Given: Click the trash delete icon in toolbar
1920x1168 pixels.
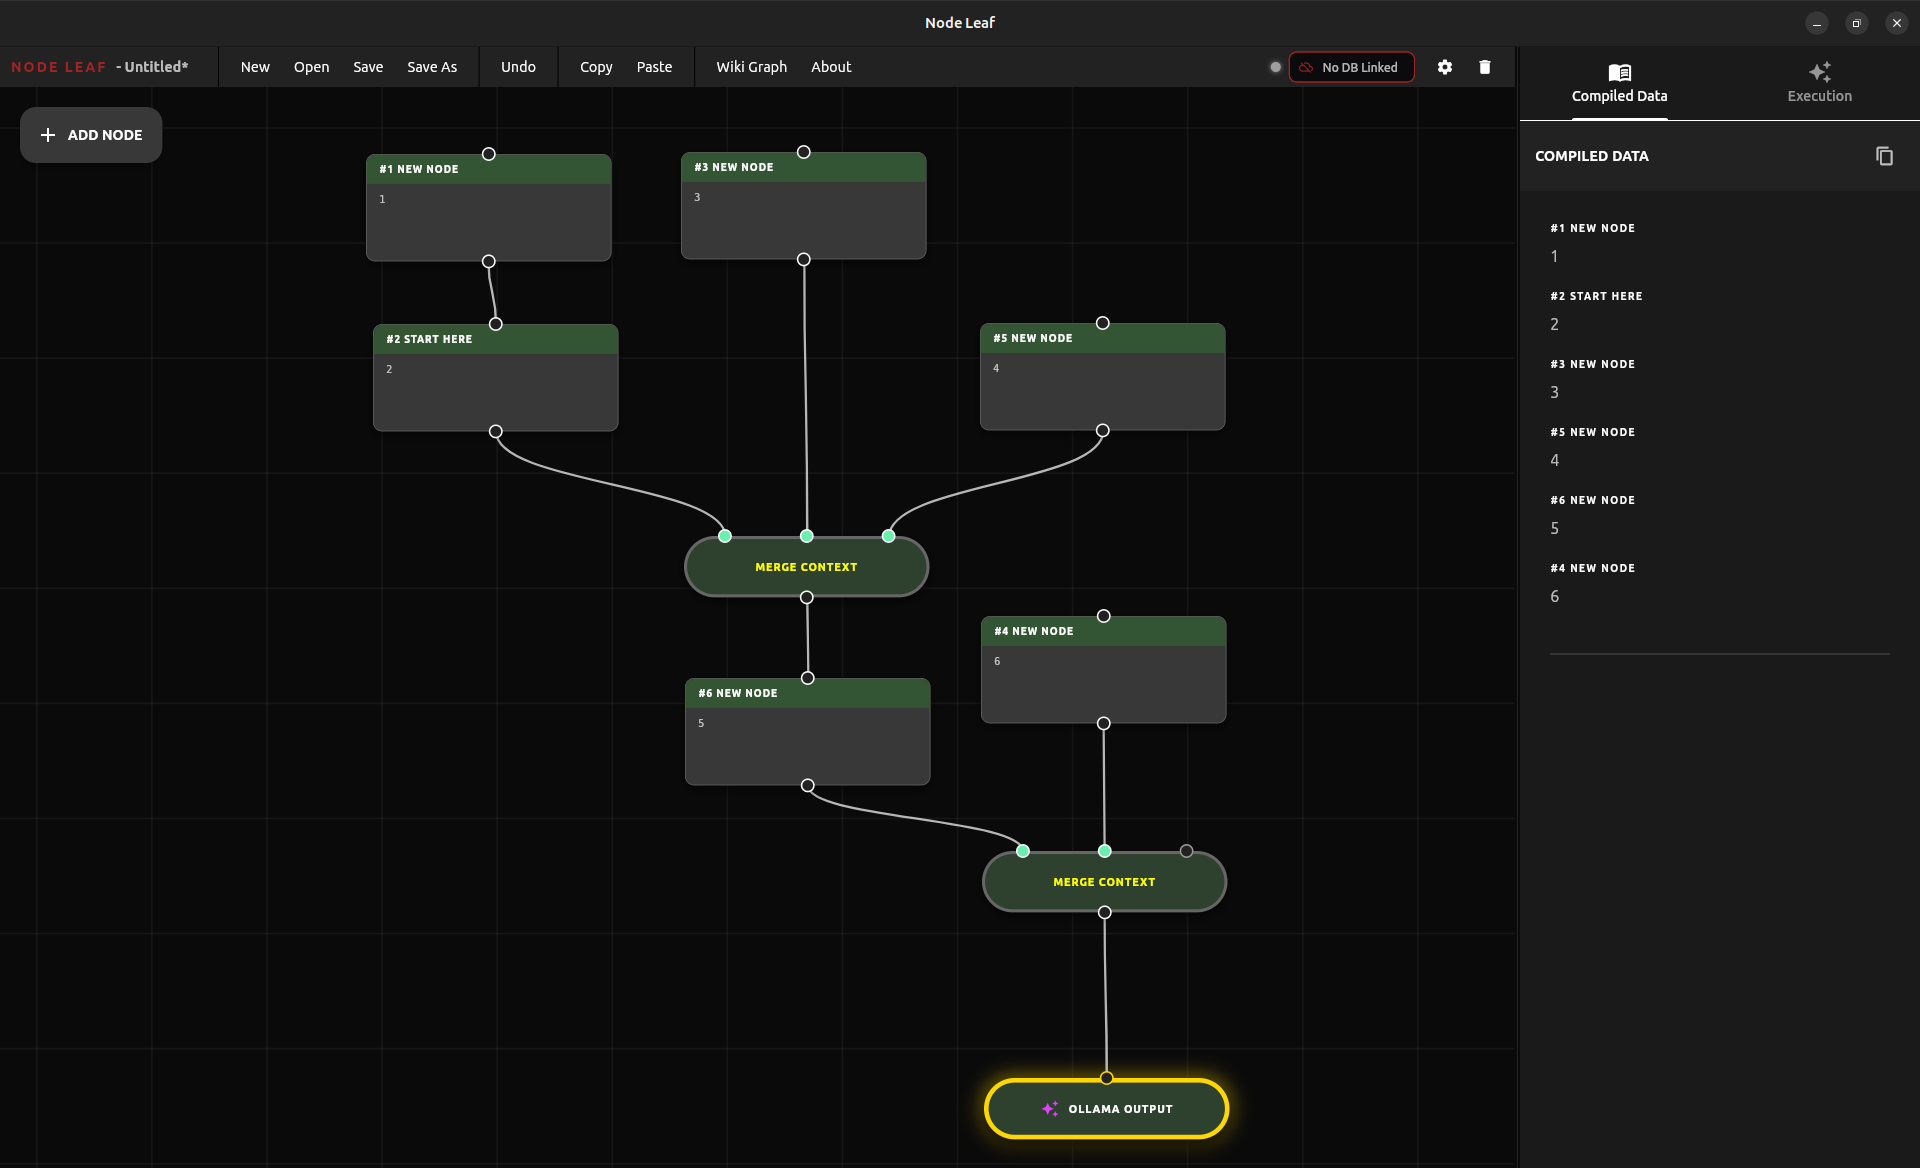Looking at the screenshot, I should [x=1484, y=67].
